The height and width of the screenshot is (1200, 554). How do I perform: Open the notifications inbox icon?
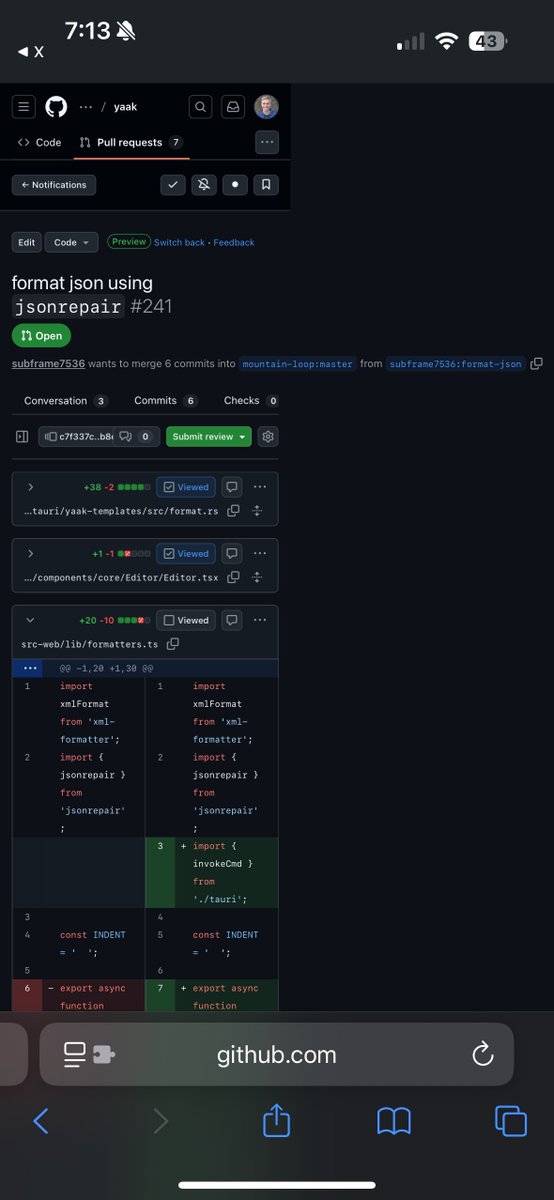click(x=233, y=107)
